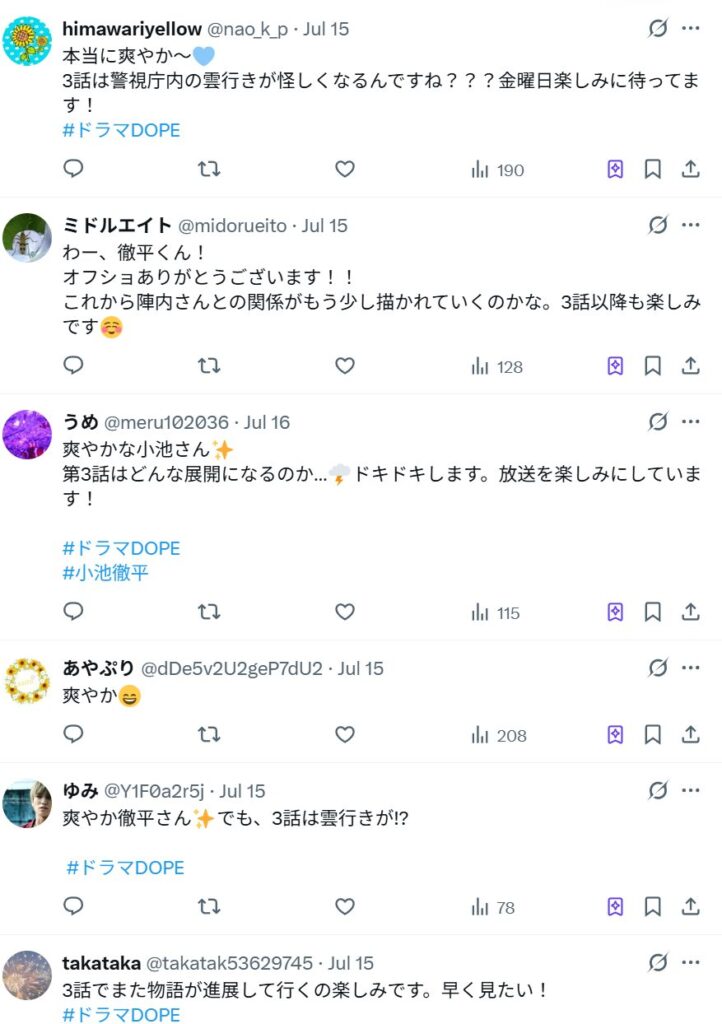Like the うめ tweet
The height and width of the screenshot is (1024, 722).
tap(345, 612)
